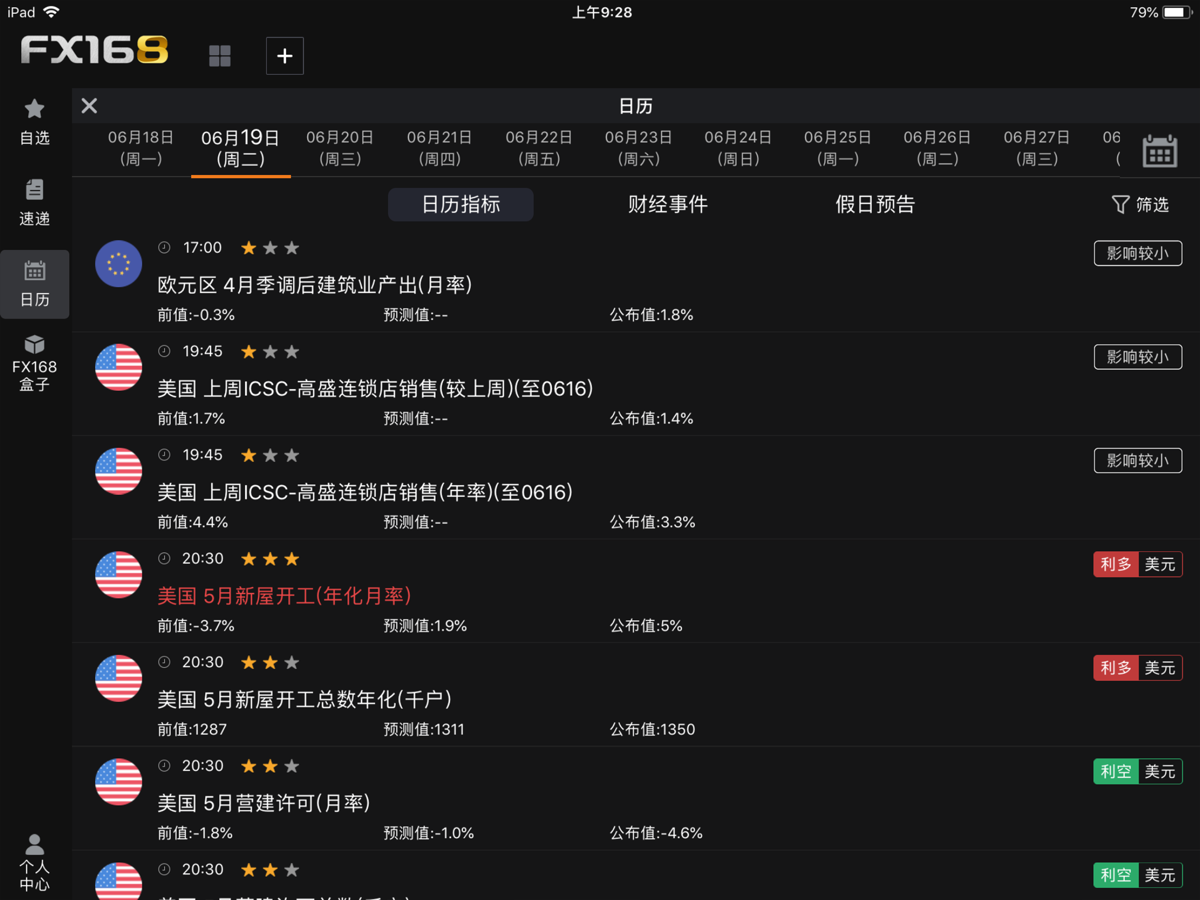Tap the 利多 美元 badge on 新屋开工

point(1137,563)
